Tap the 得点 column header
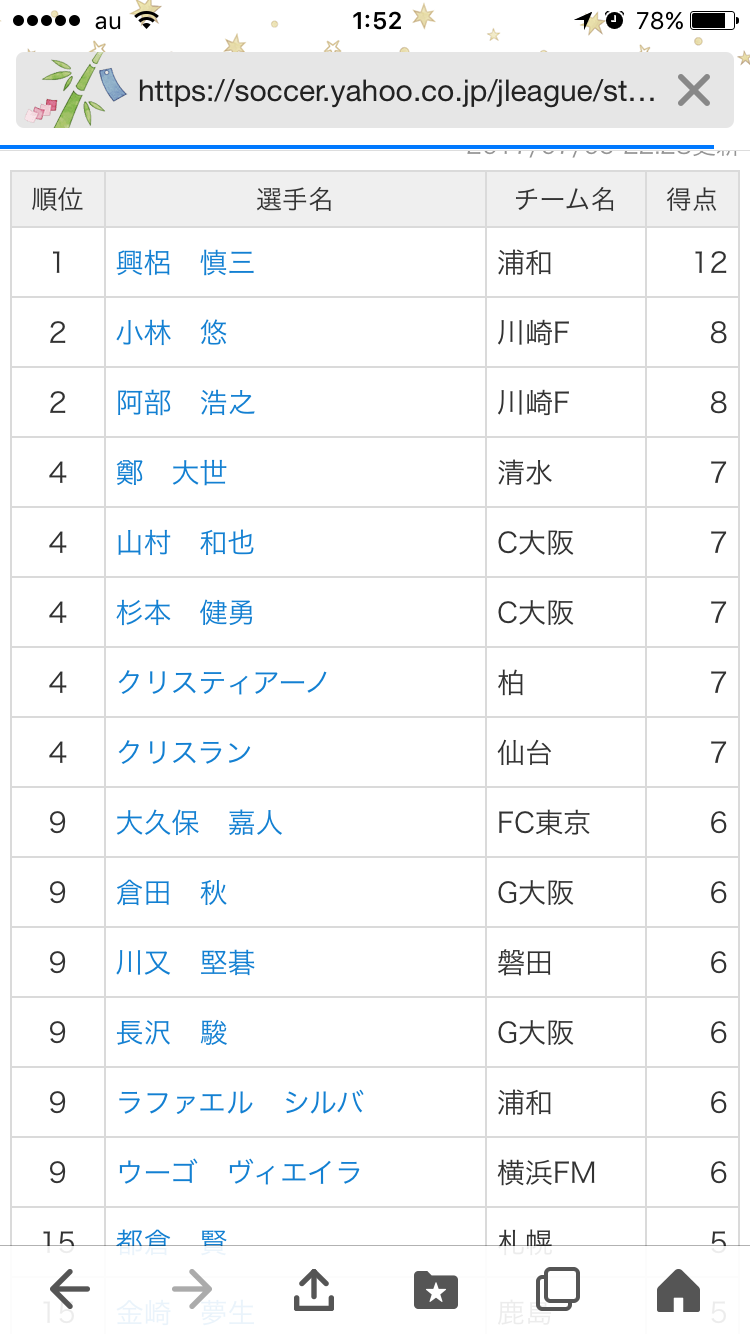Viewport: 750px width, 1334px height. point(692,199)
